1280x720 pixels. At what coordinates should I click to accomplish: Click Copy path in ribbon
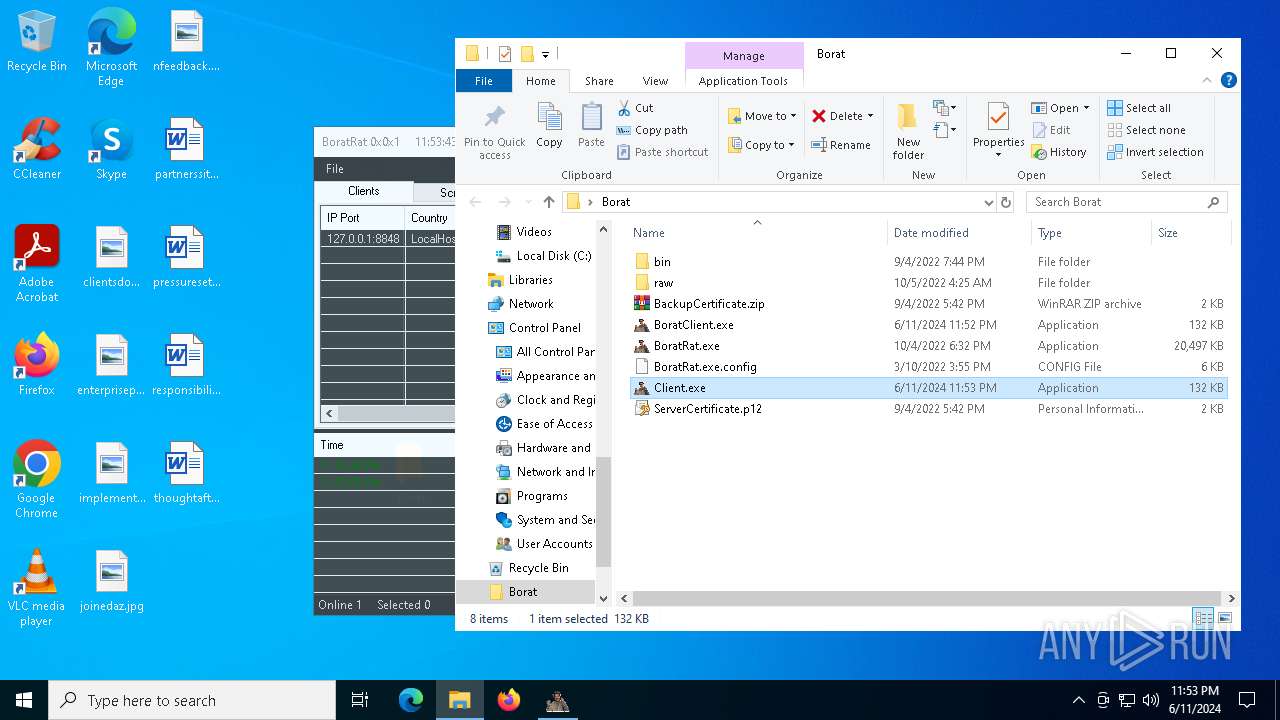652,130
